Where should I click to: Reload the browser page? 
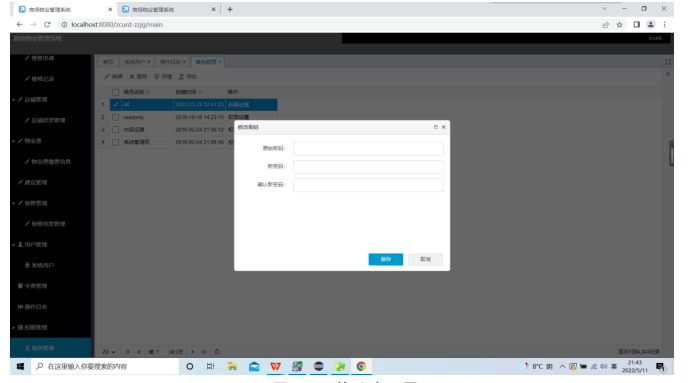47,24
